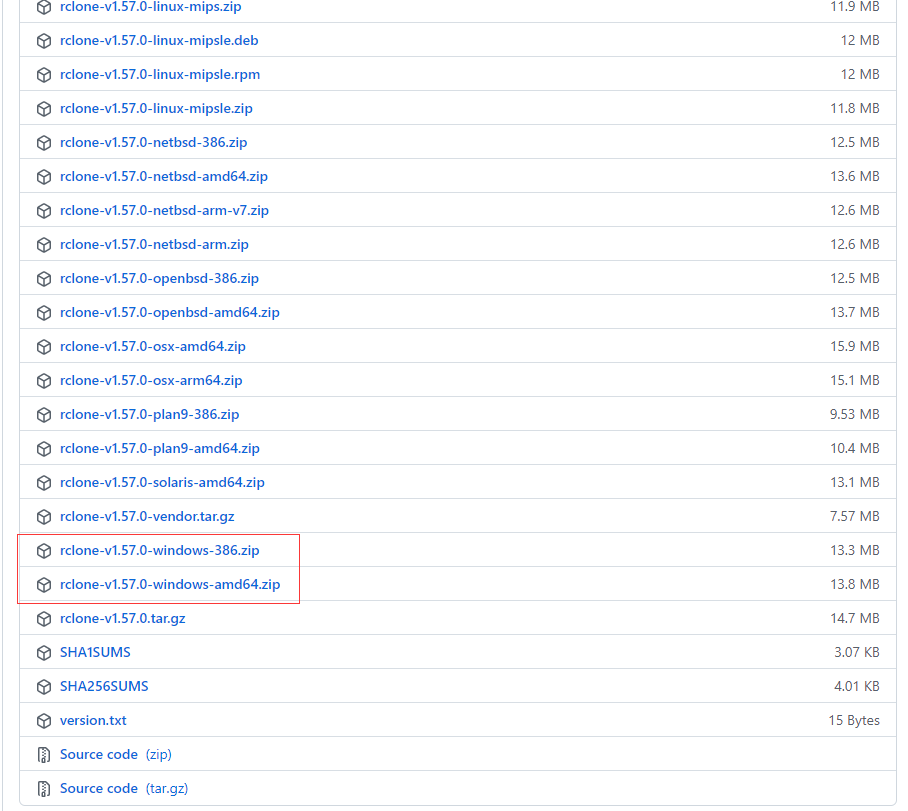Click package icon beside rclone-v1.57.0-vendor.tar.gz
The image size is (908, 811).
tap(43, 517)
